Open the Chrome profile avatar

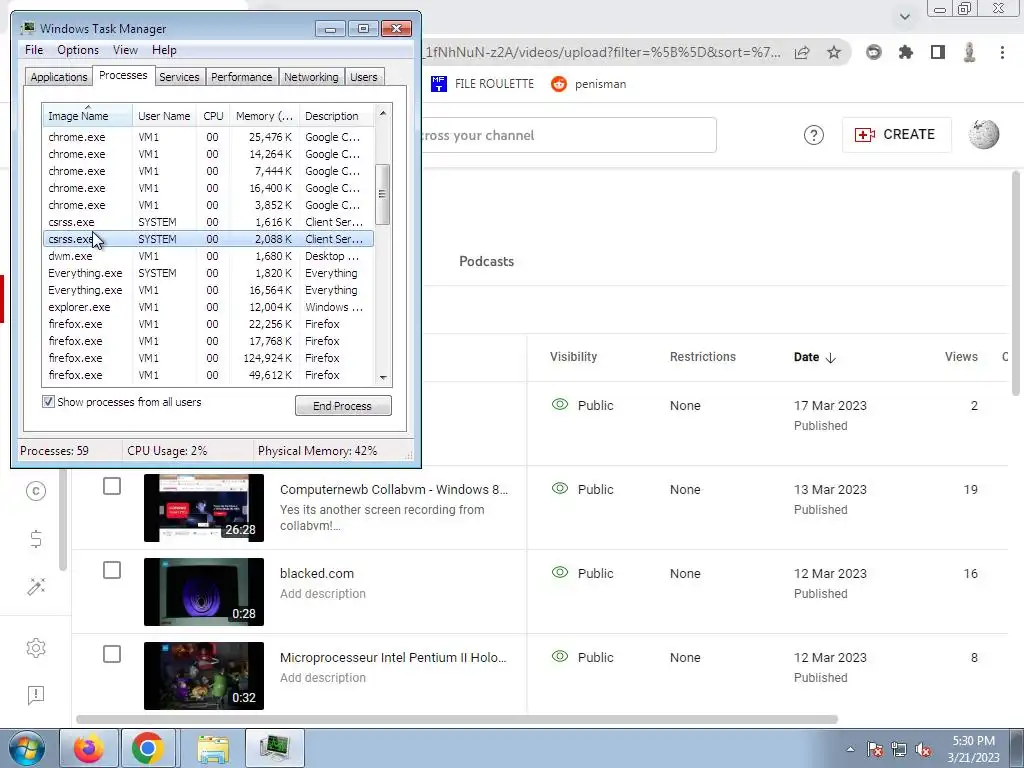click(969, 52)
